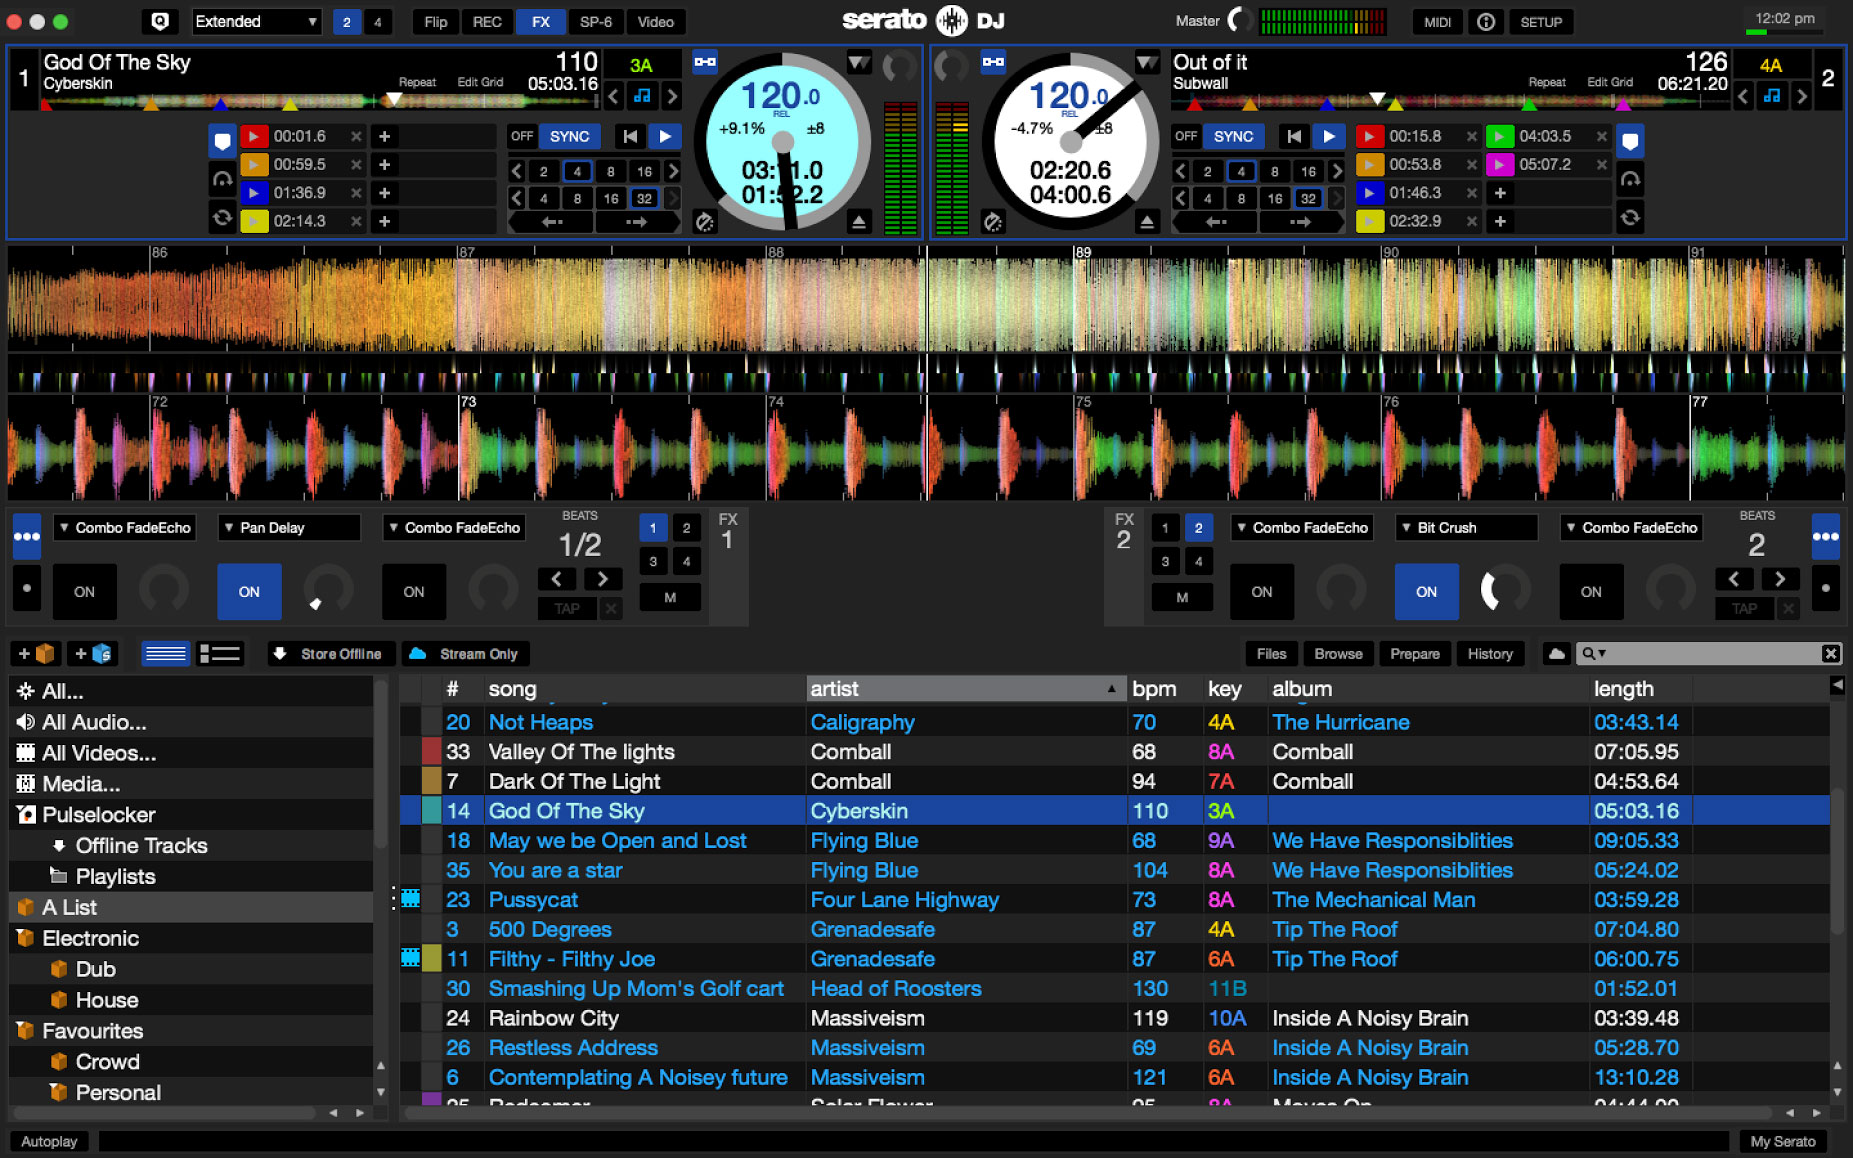1853x1158 pixels.
Task: Click the Stream Only filter button
Action: [465, 653]
